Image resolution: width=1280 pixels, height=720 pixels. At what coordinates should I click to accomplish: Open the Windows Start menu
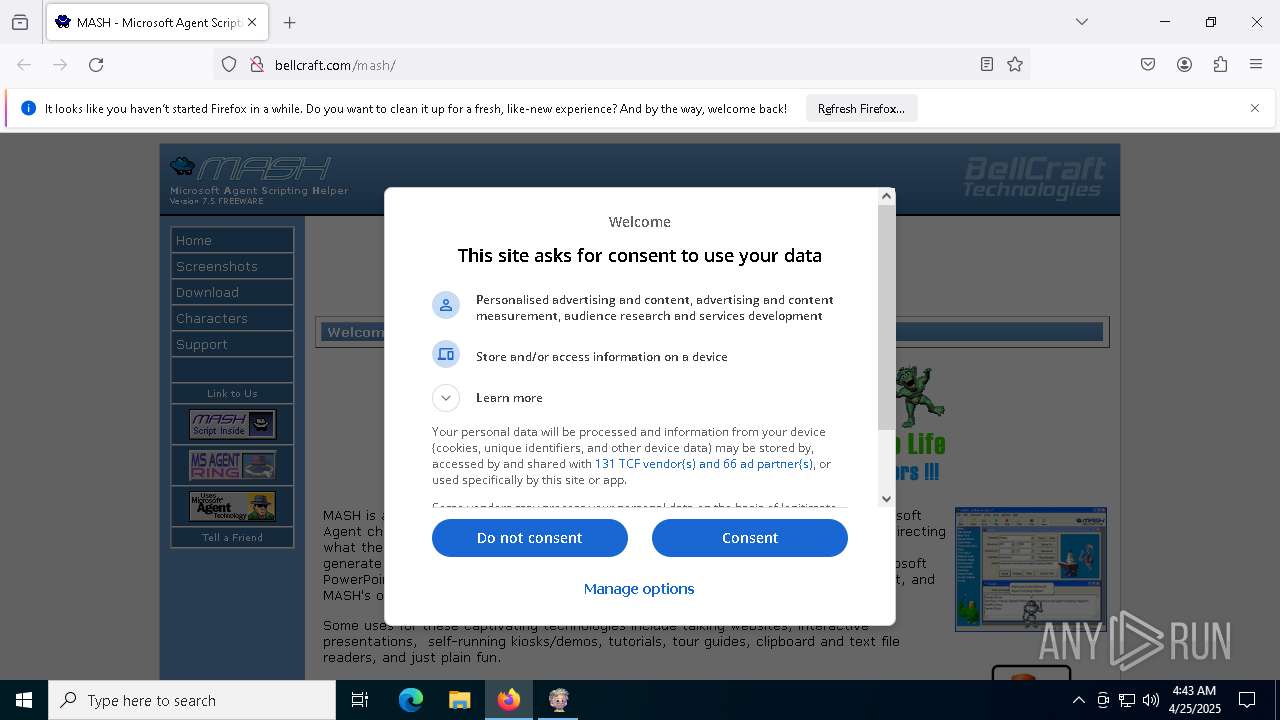click(x=24, y=700)
